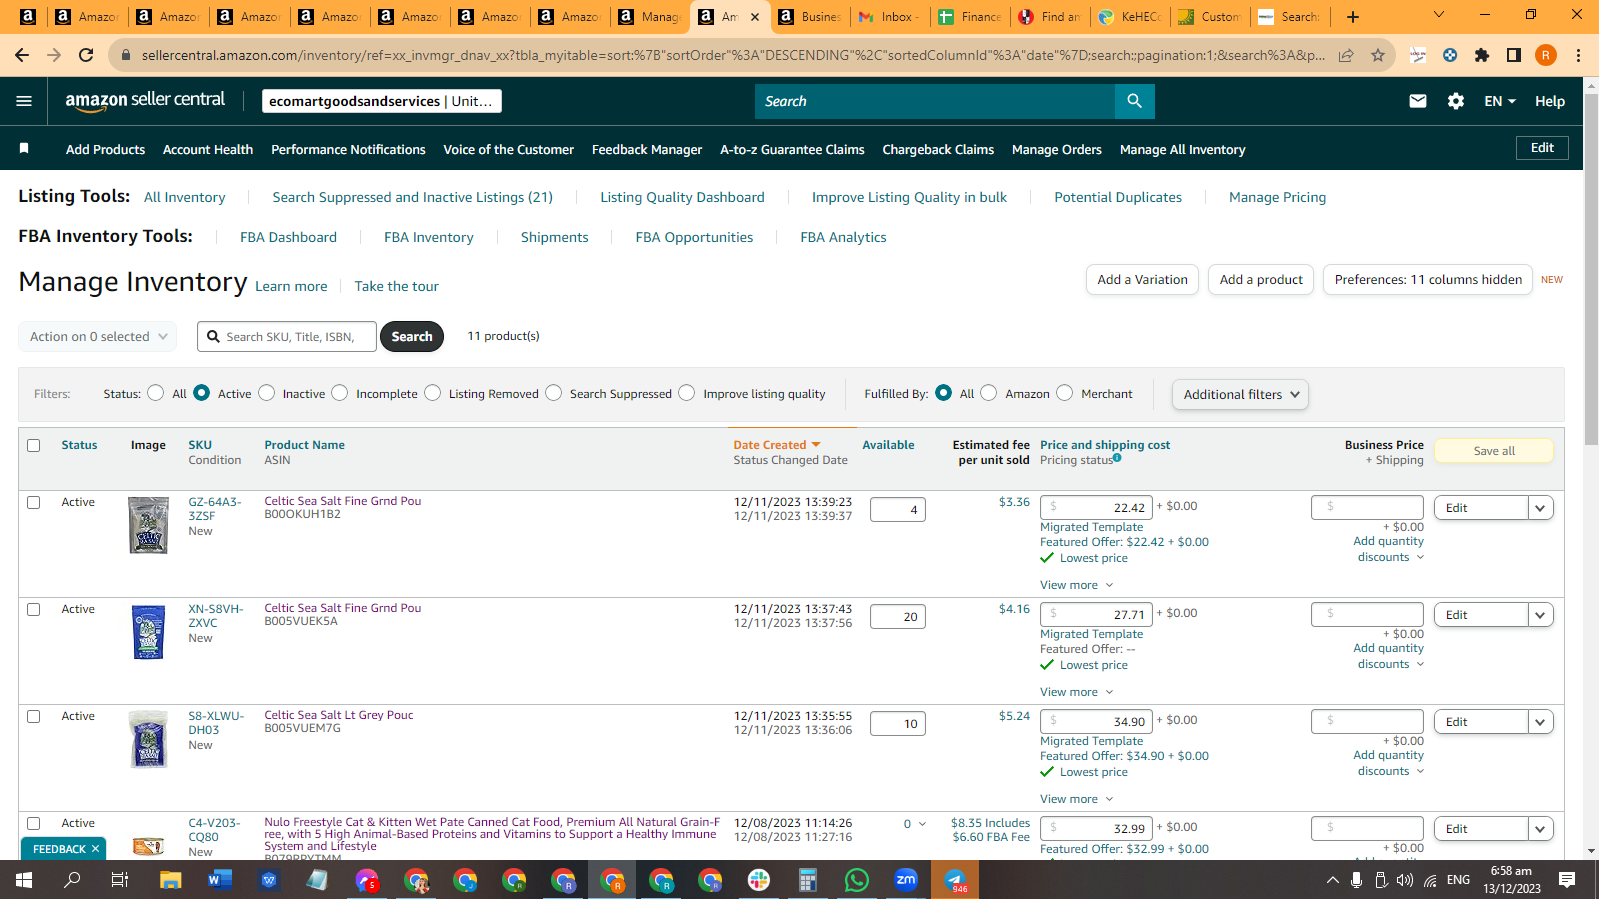Reload the page with the browser refresh icon

pyautogui.click(x=86, y=55)
